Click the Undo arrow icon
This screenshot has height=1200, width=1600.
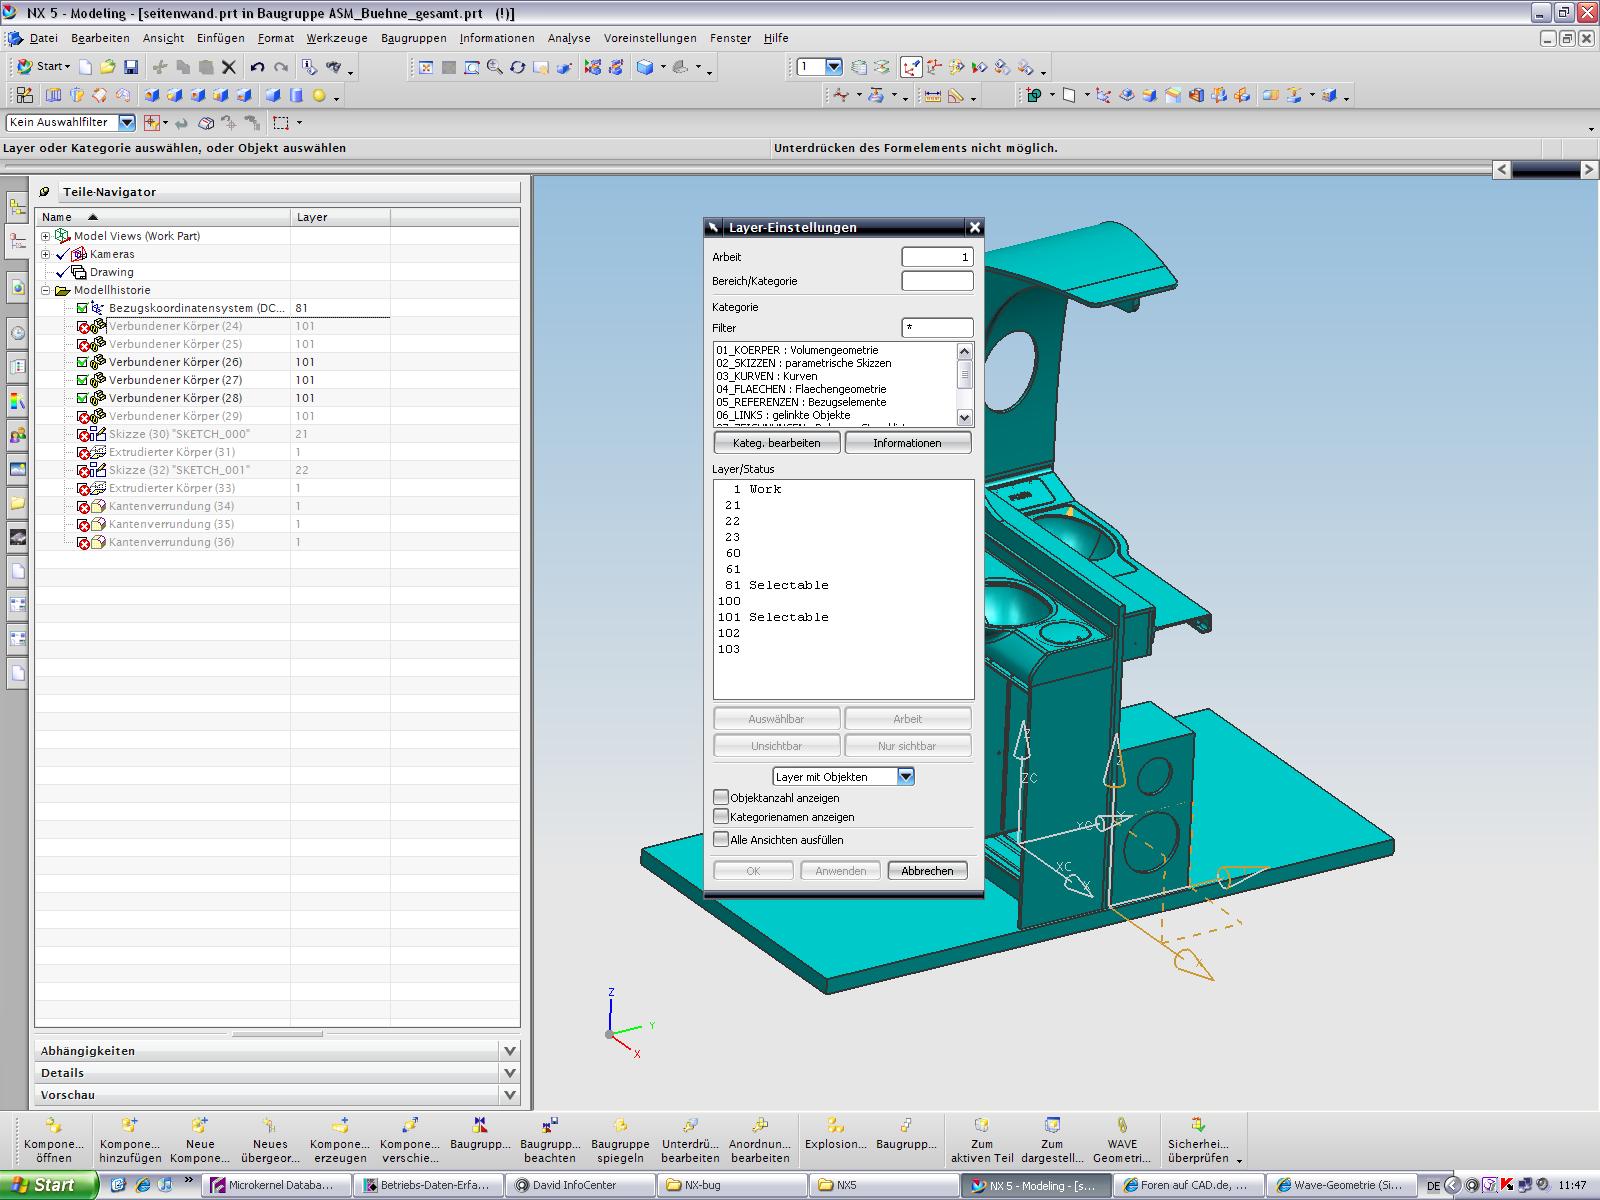click(257, 67)
